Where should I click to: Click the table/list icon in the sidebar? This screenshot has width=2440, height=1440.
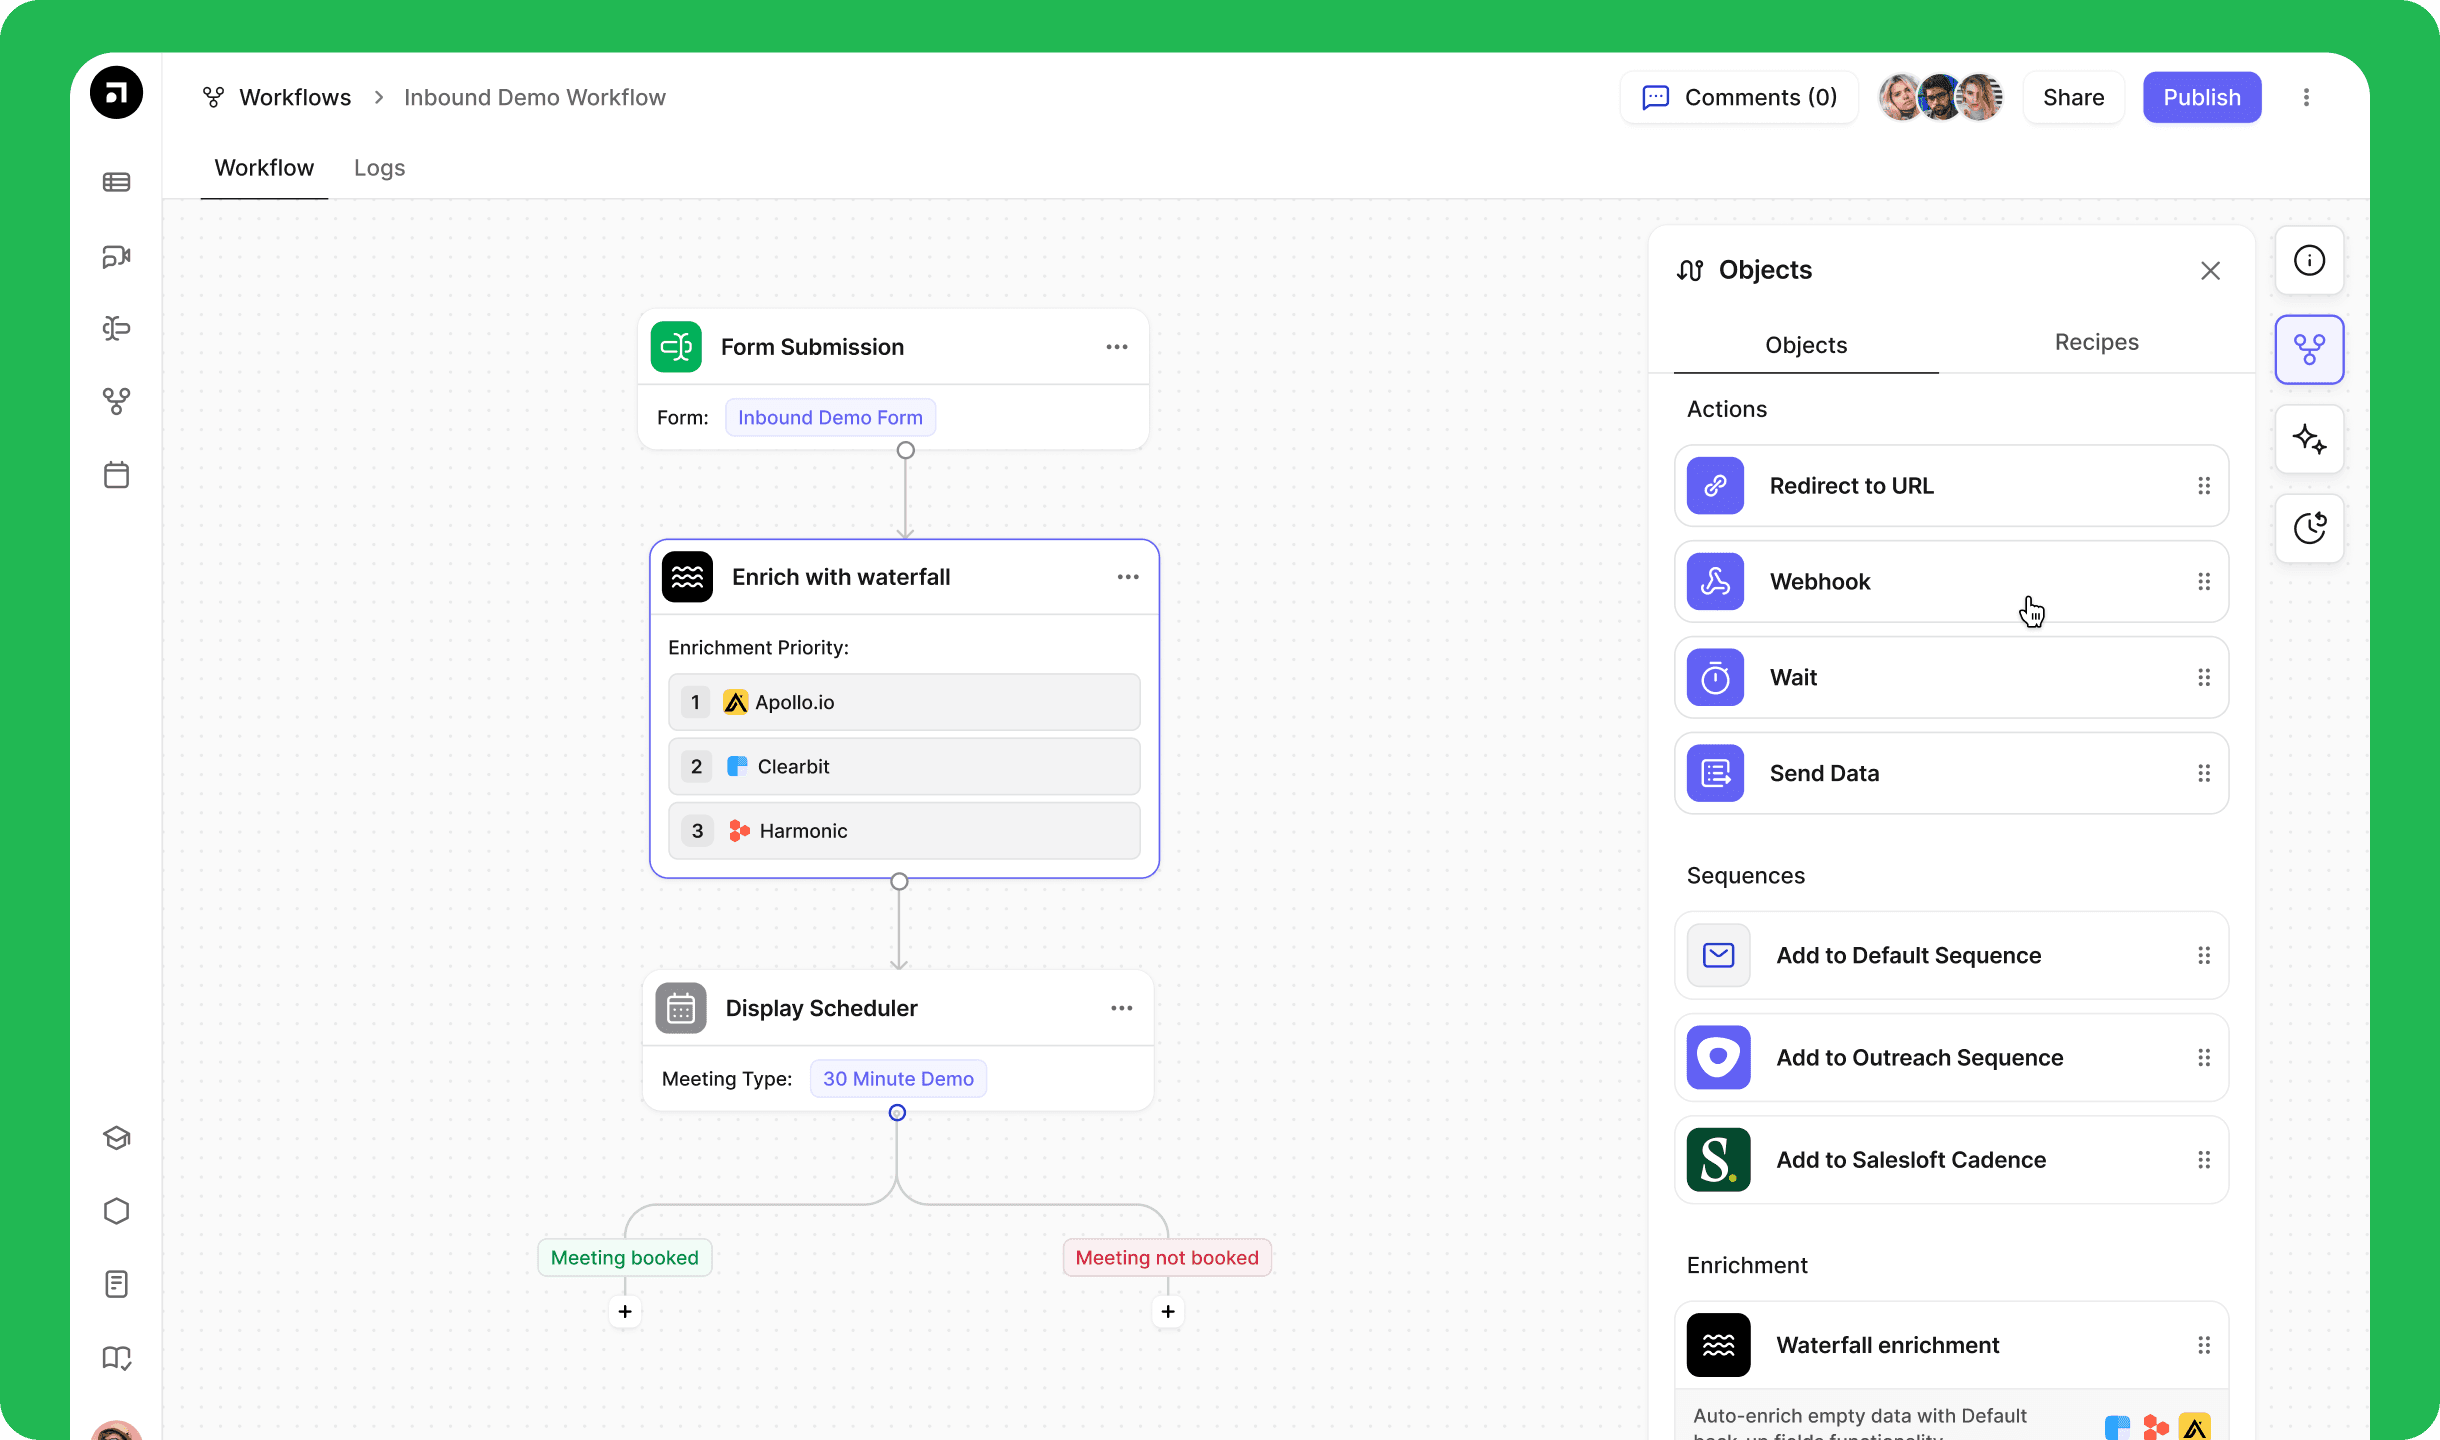tap(117, 183)
